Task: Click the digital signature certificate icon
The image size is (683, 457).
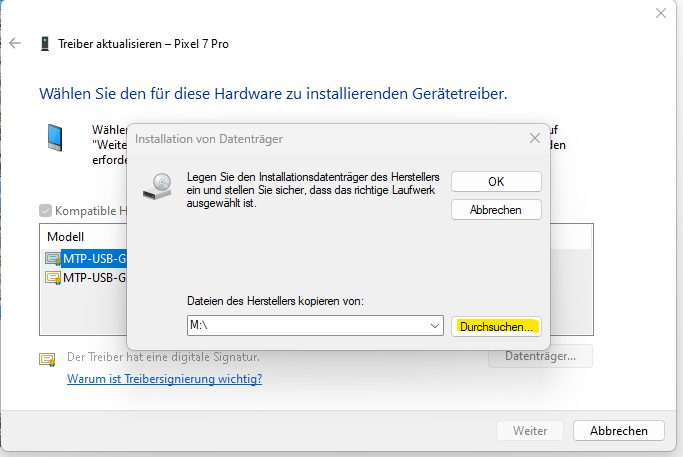Action: [x=47, y=359]
